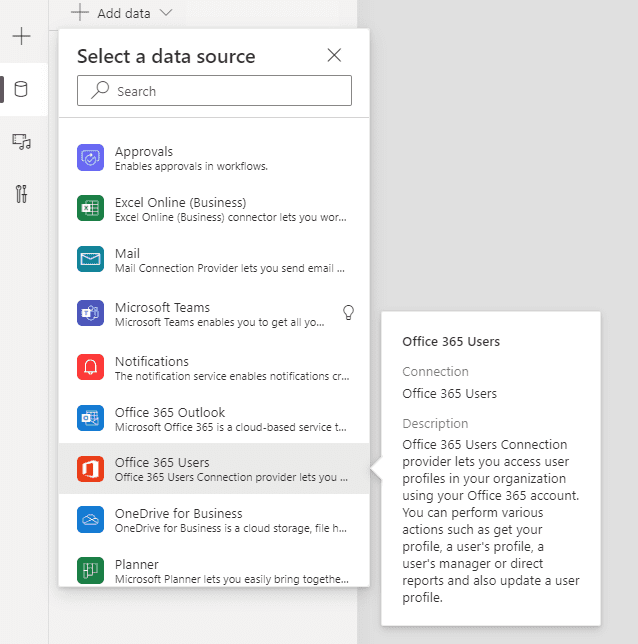Pick the Mail connector icon
The height and width of the screenshot is (644, 638).
click(x=90, y=259)
